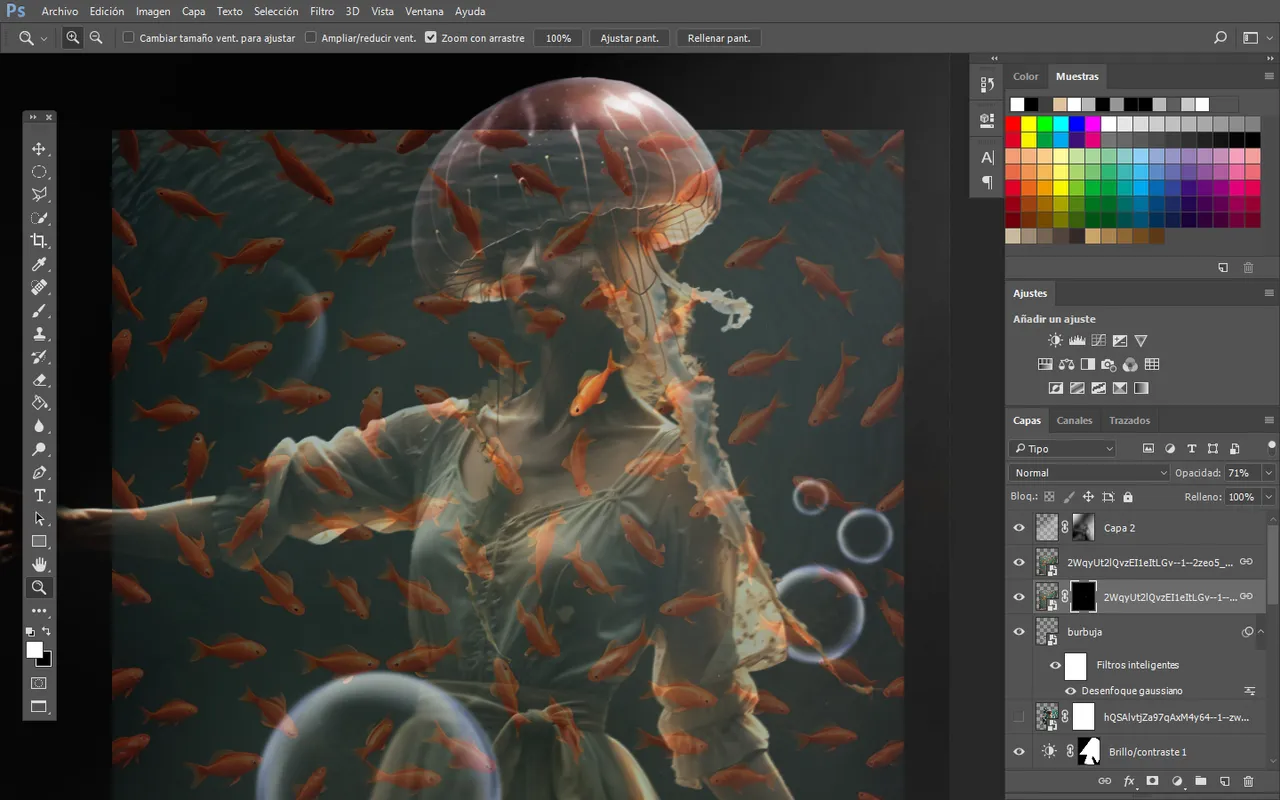The image size is (1280, 800).
Task: Pick the pure red swatch
Action: [x=1013, y=124]
